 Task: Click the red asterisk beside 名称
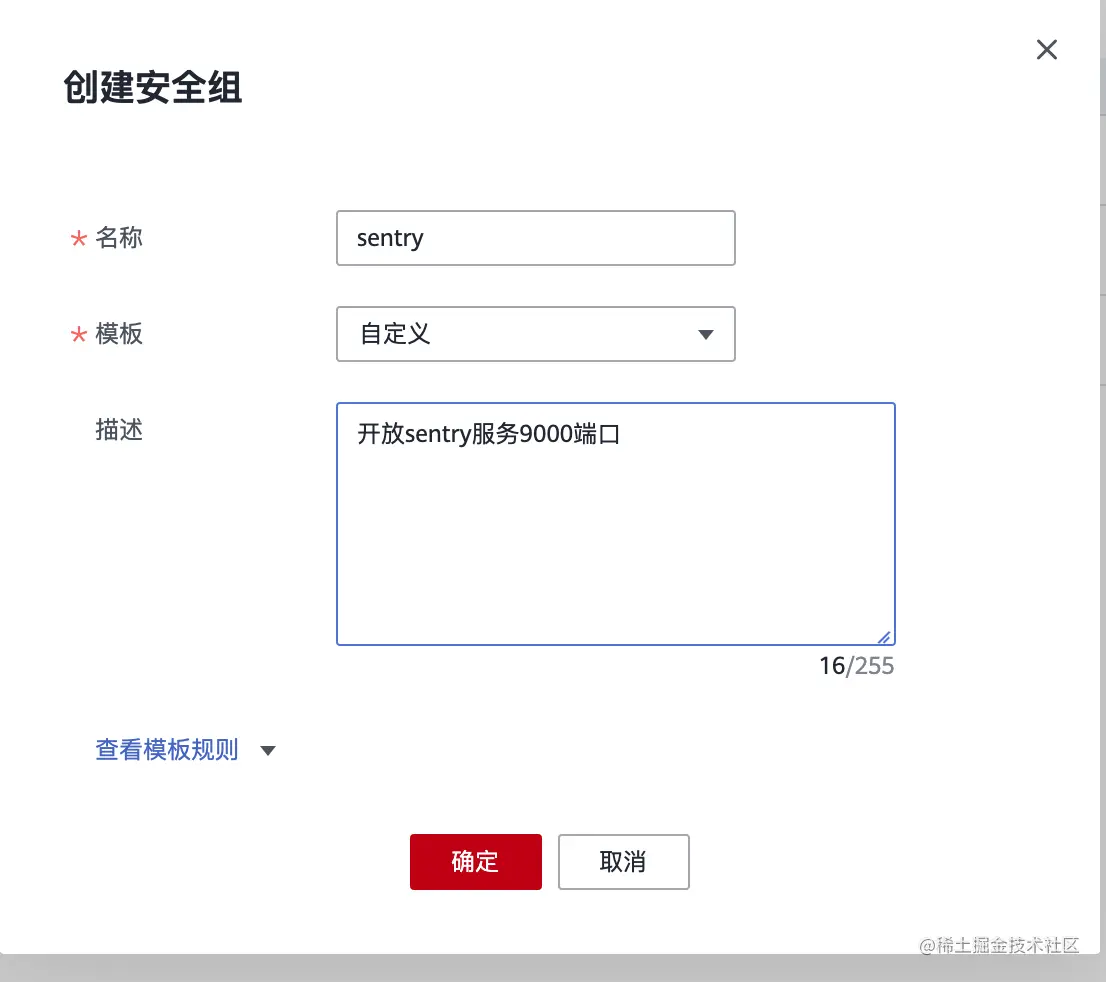[x=78, y=238]
